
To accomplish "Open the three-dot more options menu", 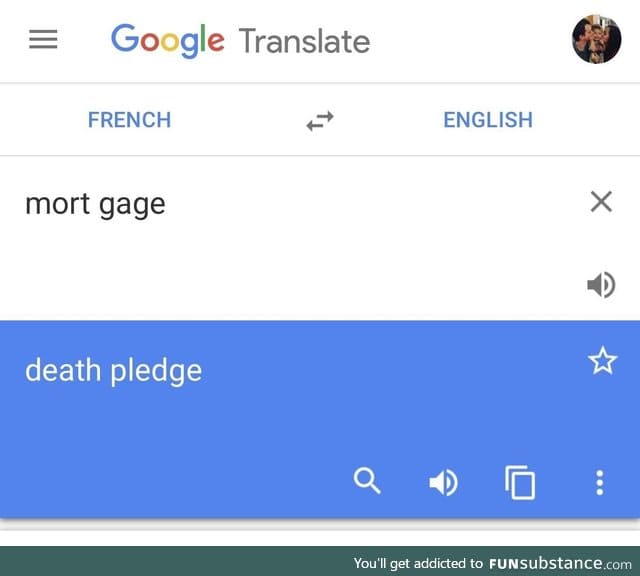I will [x=600, y=483].
